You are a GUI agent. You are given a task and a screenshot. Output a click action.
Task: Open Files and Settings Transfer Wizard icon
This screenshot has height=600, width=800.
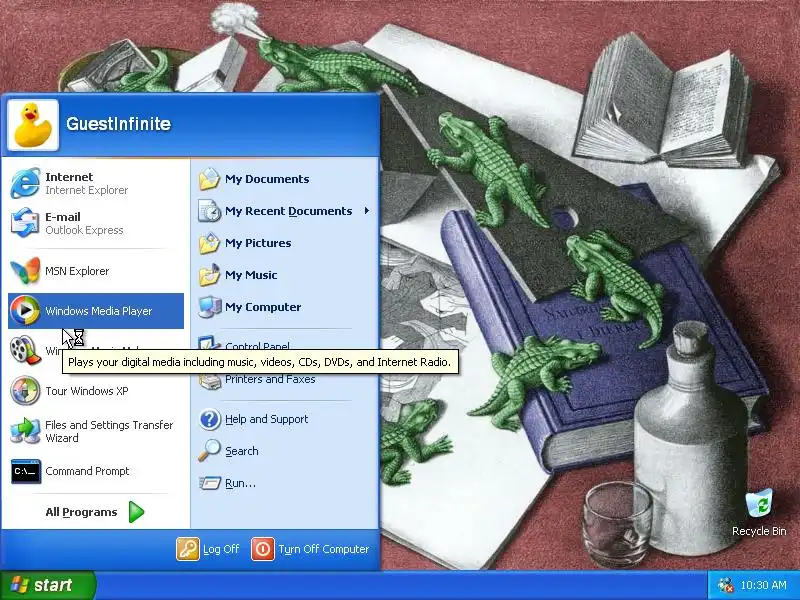click(x=25, y=431)
